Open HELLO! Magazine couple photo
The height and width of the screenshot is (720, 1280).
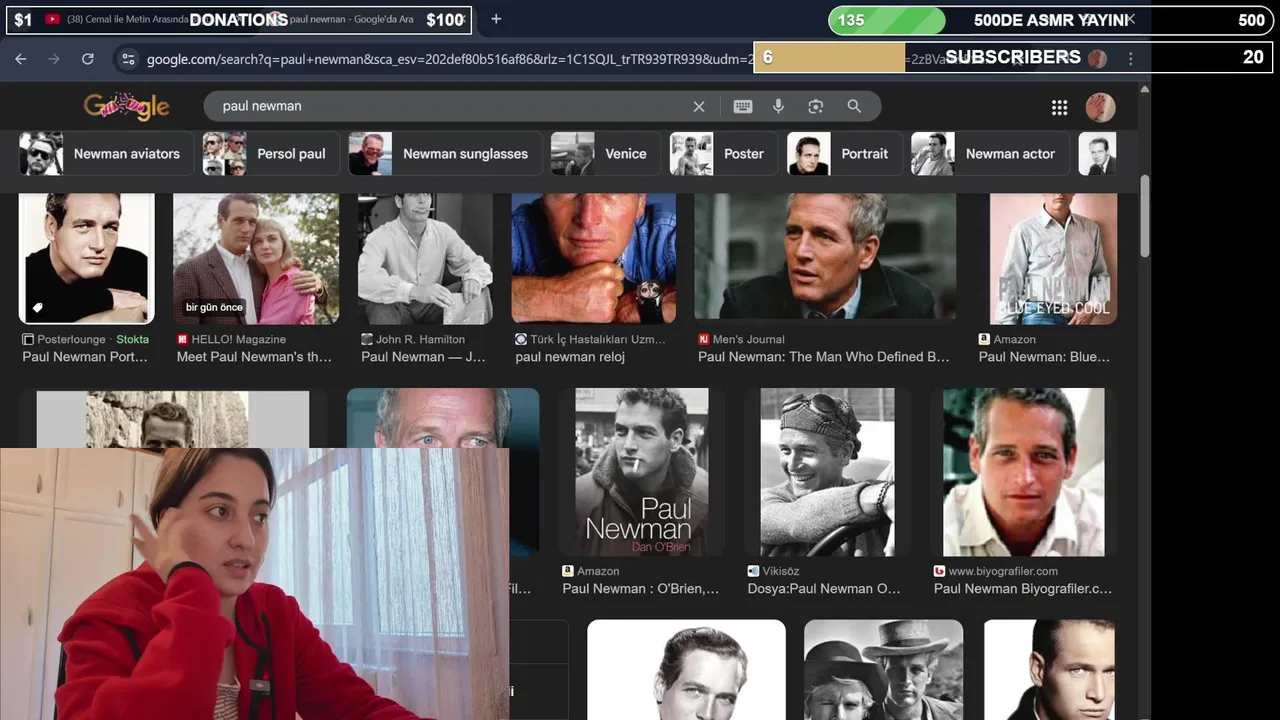point(256,259)
